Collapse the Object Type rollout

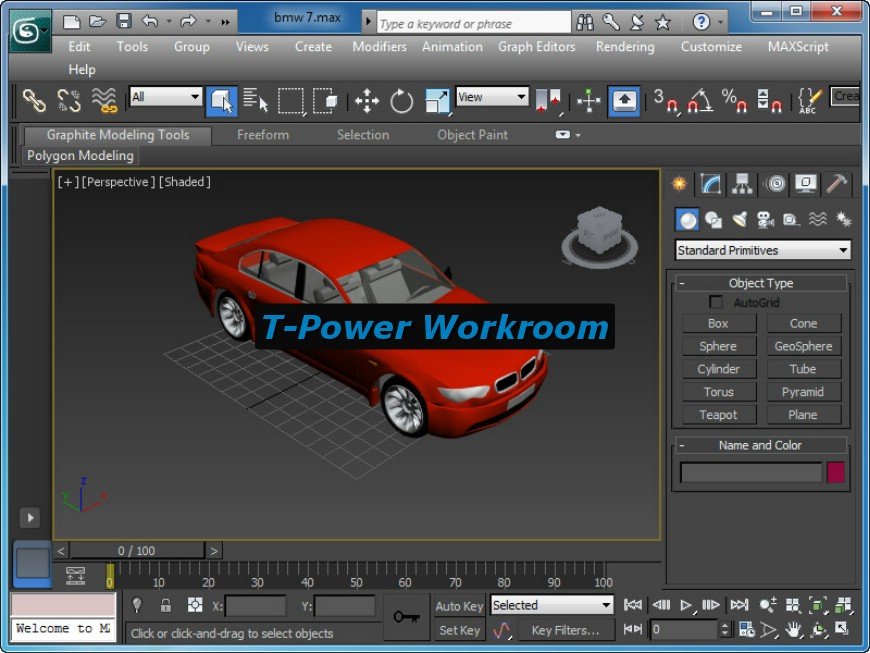coord(682,284)
